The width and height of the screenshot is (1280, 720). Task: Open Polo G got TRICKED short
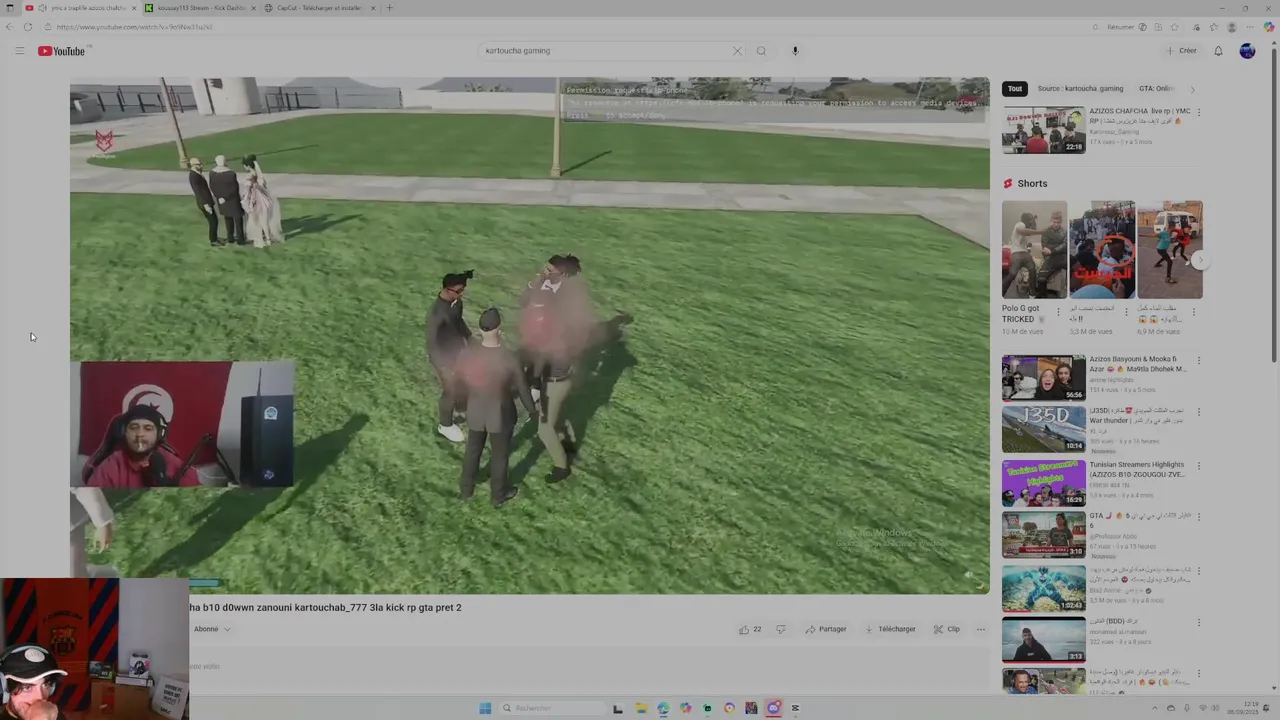[1034, 250]
